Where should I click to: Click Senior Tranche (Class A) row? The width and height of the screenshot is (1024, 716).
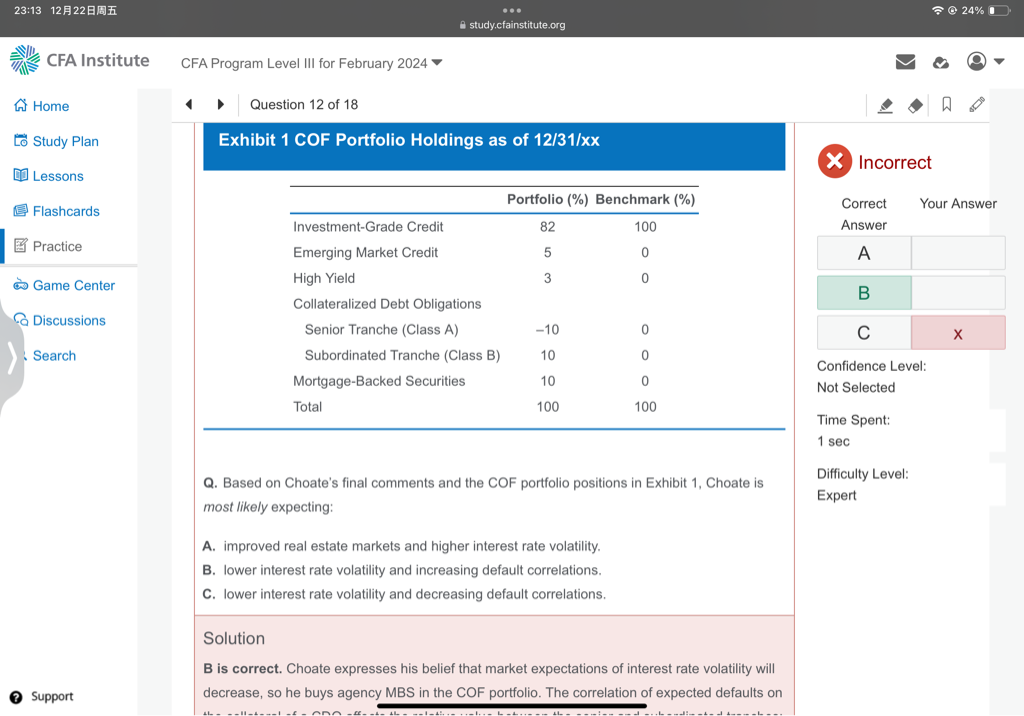pyautogui.click(x=381, y=330)
